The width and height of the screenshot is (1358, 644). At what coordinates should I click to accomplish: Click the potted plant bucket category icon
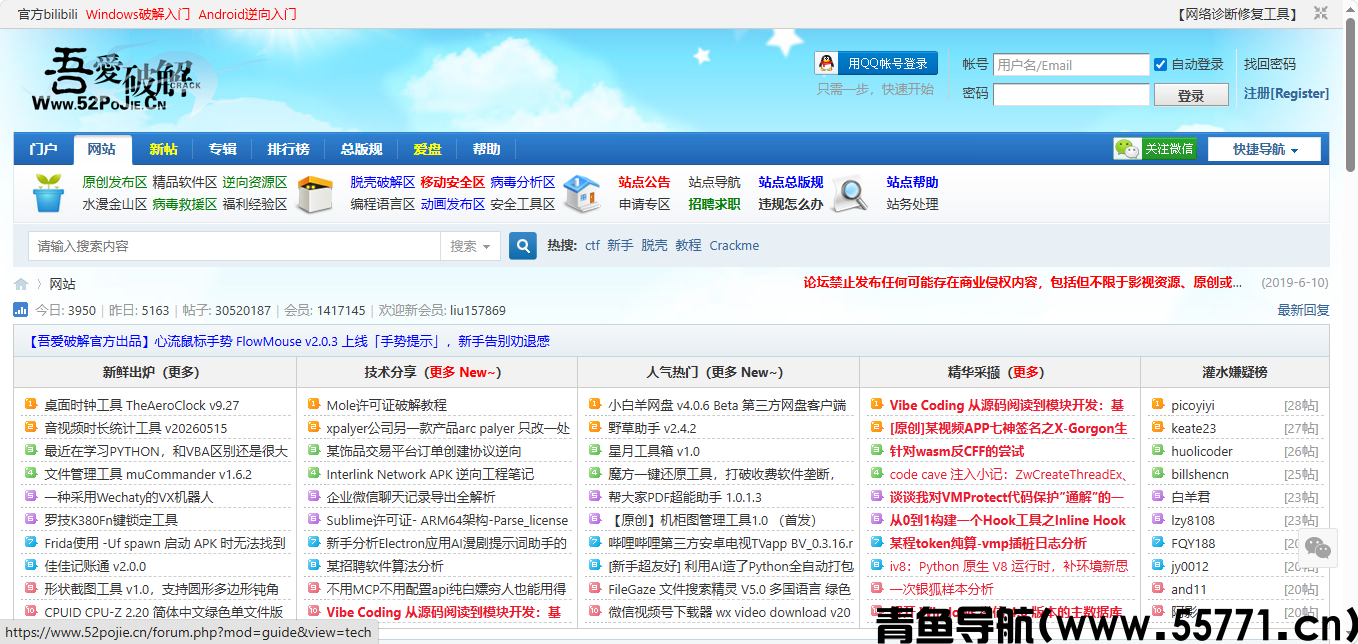(47, 193)
